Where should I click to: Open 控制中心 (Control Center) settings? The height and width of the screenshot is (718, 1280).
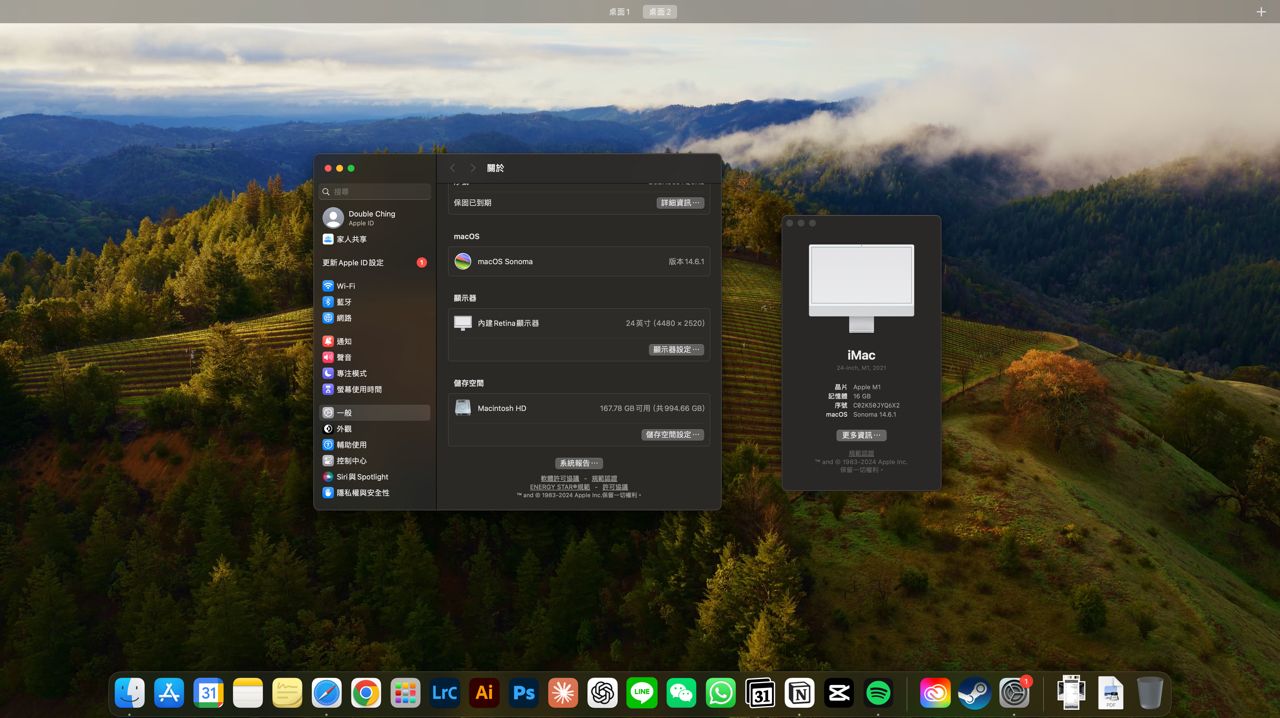pos(350,461)
